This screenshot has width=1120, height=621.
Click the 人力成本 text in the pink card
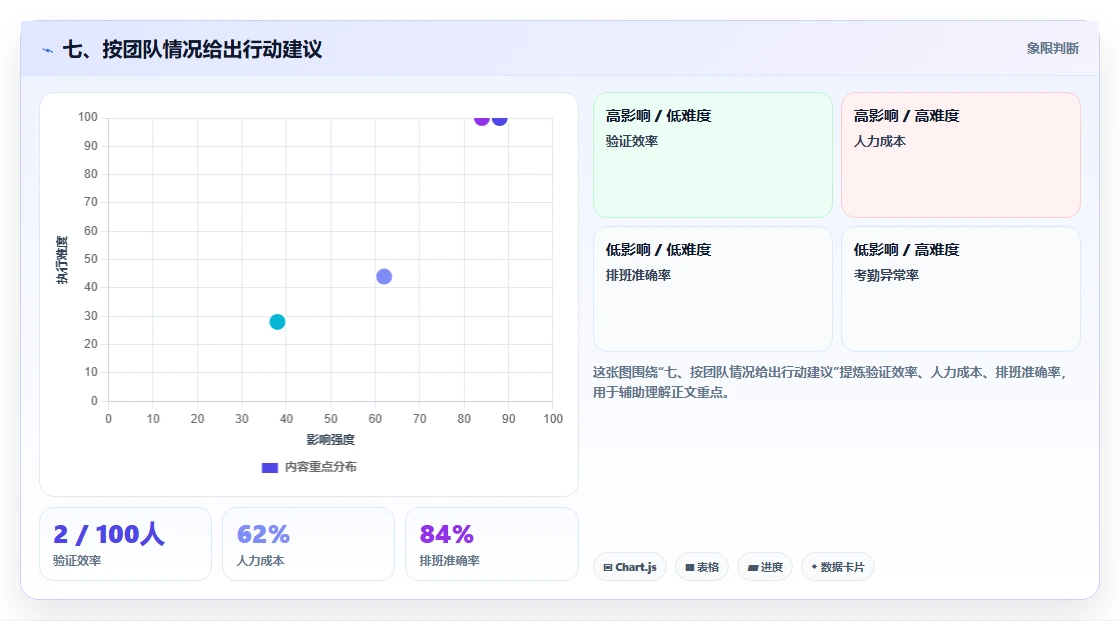[879, 141]
